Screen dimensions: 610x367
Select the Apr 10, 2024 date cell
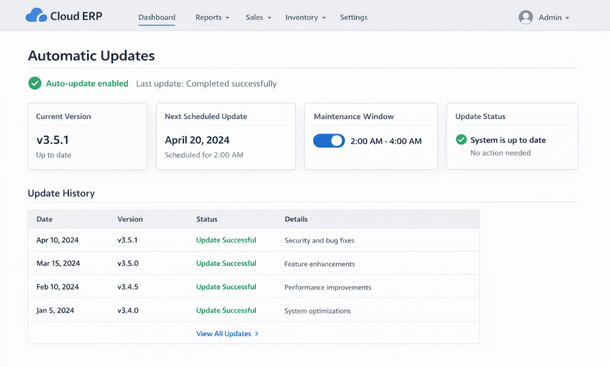[58, 240]
